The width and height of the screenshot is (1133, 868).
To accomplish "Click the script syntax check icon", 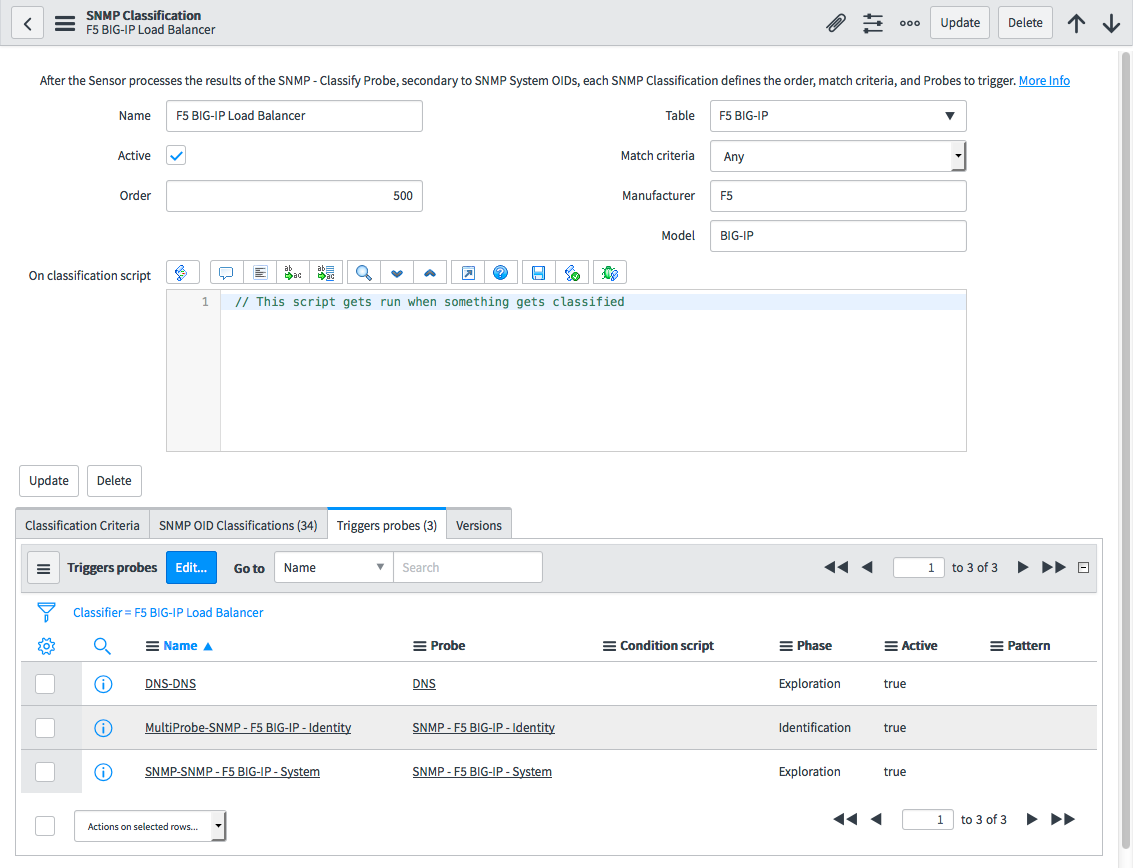I will pos(572,272).
